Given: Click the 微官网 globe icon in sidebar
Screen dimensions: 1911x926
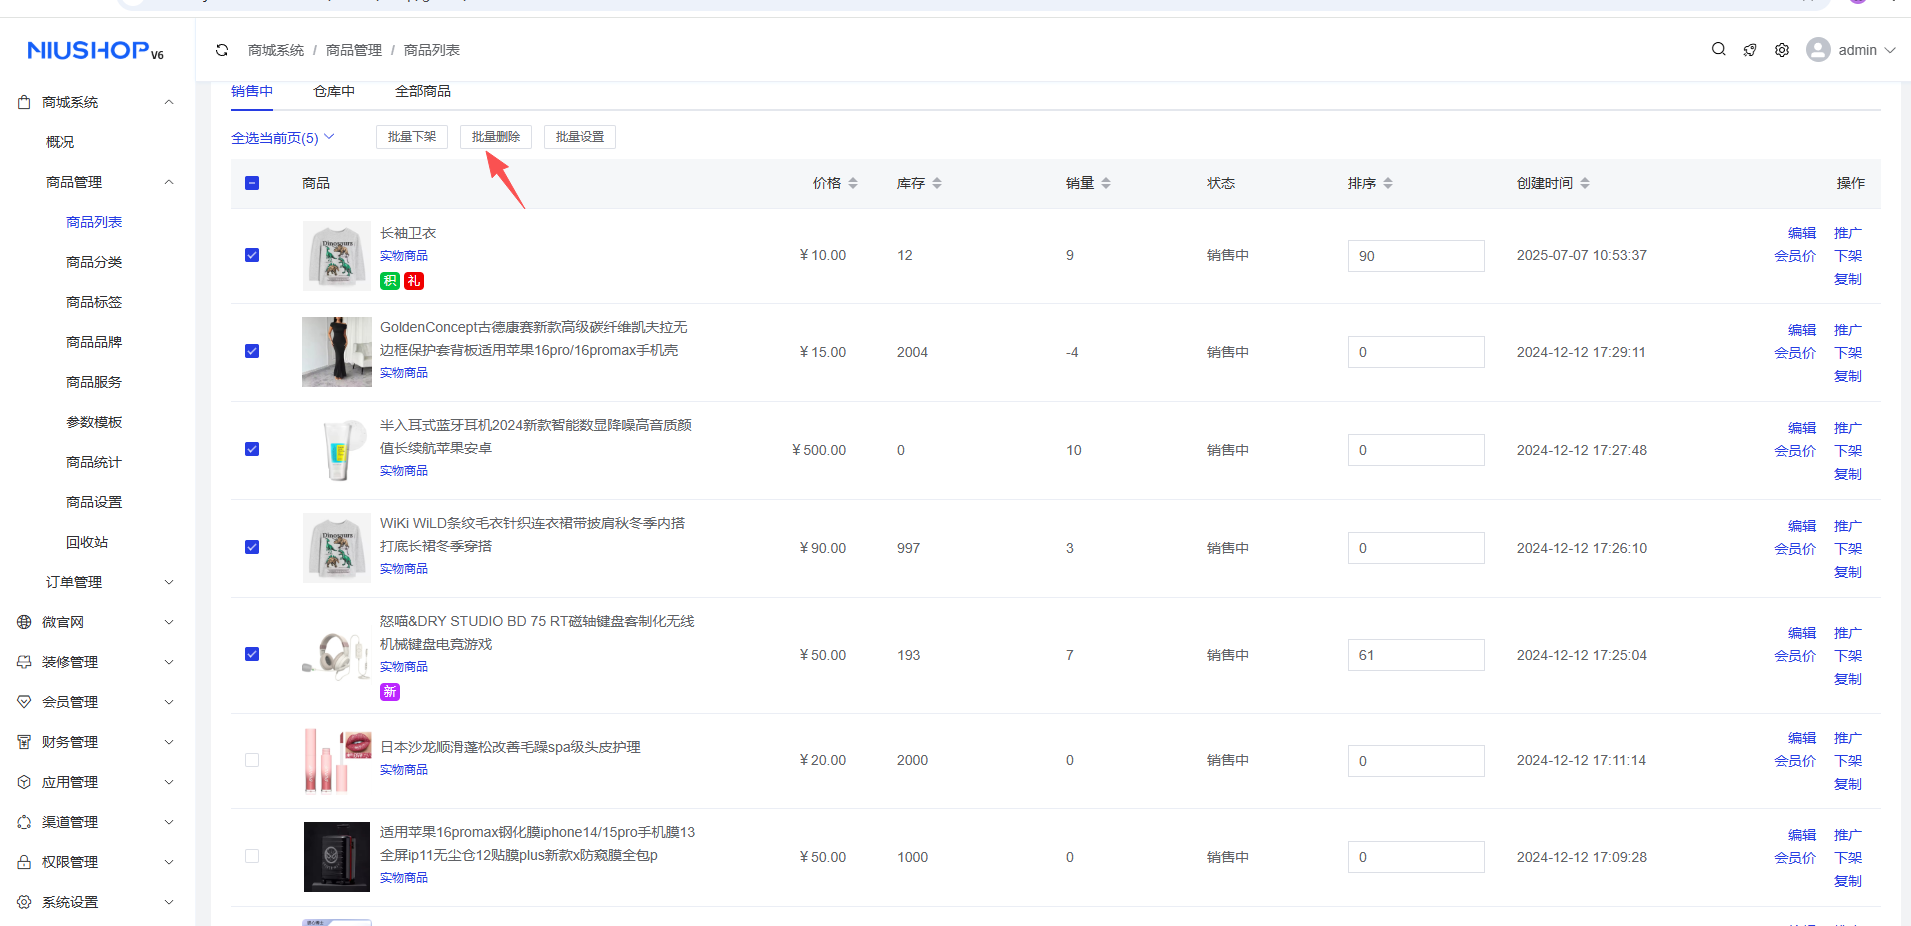Looking at the screenshot, I should (24, 622).
